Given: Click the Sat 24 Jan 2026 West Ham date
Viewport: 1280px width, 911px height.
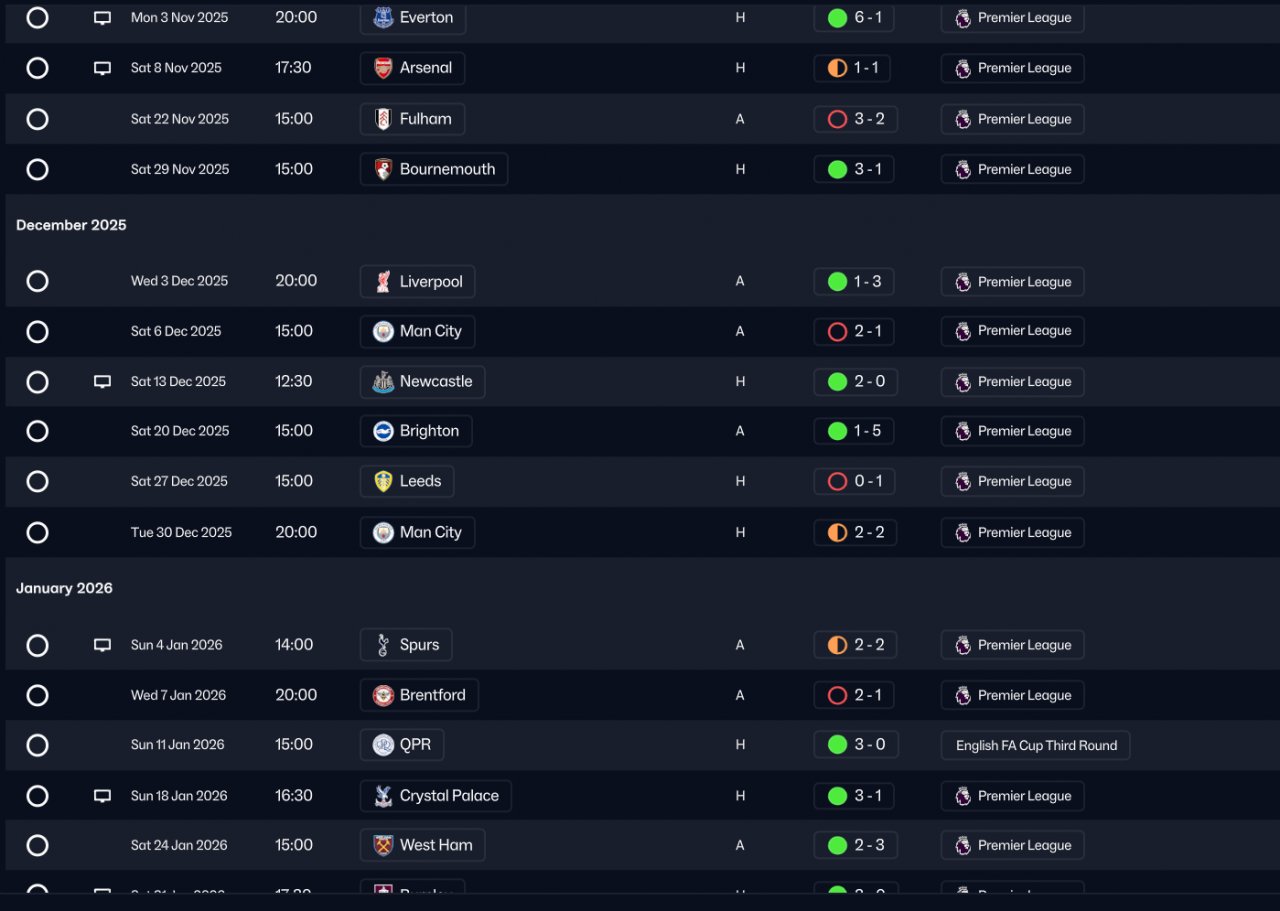Looking at the screenshot, I should pyautogui.click(x=179, y=845).
